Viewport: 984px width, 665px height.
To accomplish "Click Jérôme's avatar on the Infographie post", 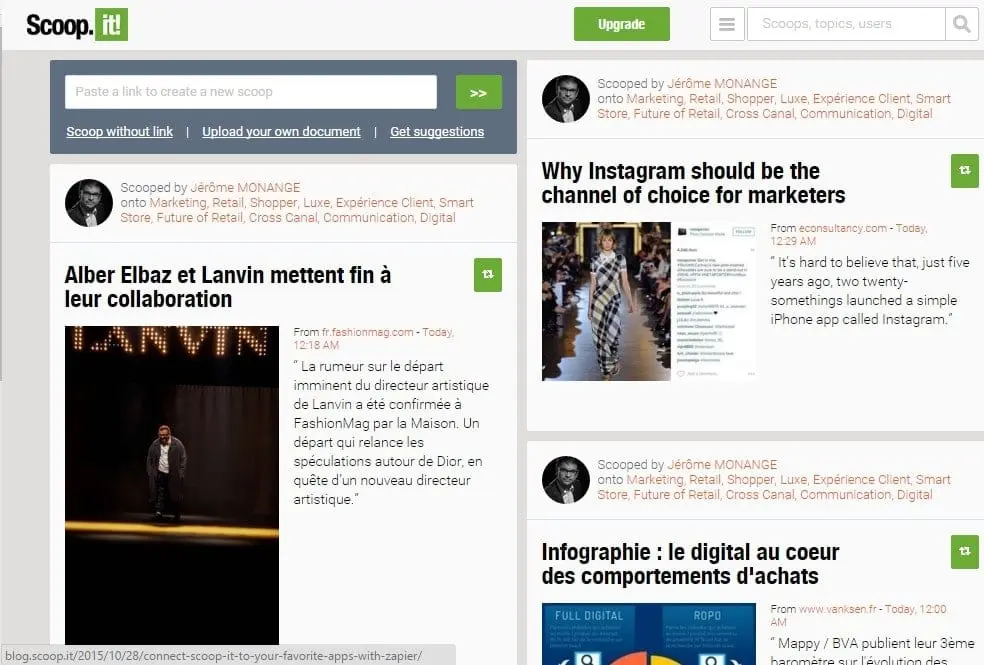I will [565, 479].
